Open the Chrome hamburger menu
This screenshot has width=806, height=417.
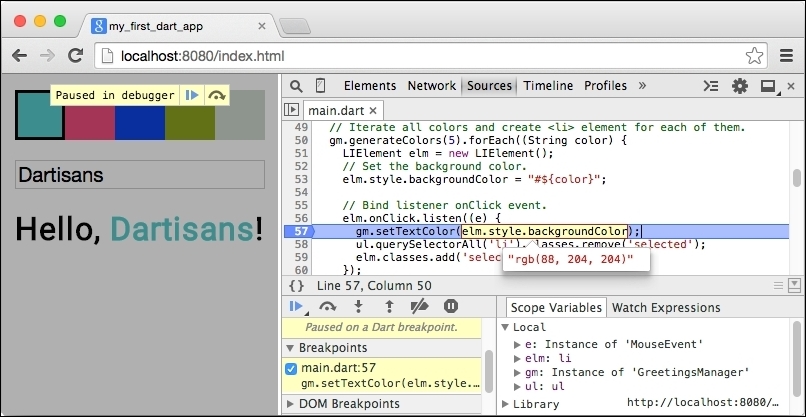[786, 56]
